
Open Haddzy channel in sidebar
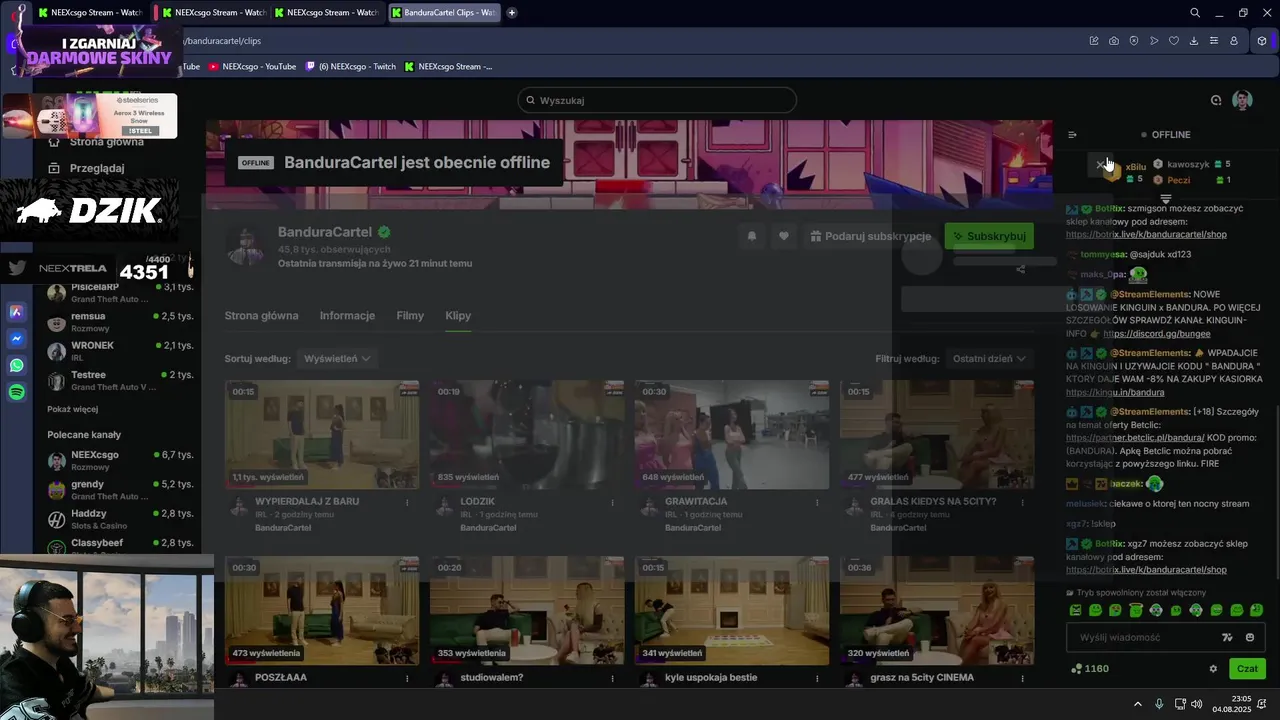pos(120,519)
